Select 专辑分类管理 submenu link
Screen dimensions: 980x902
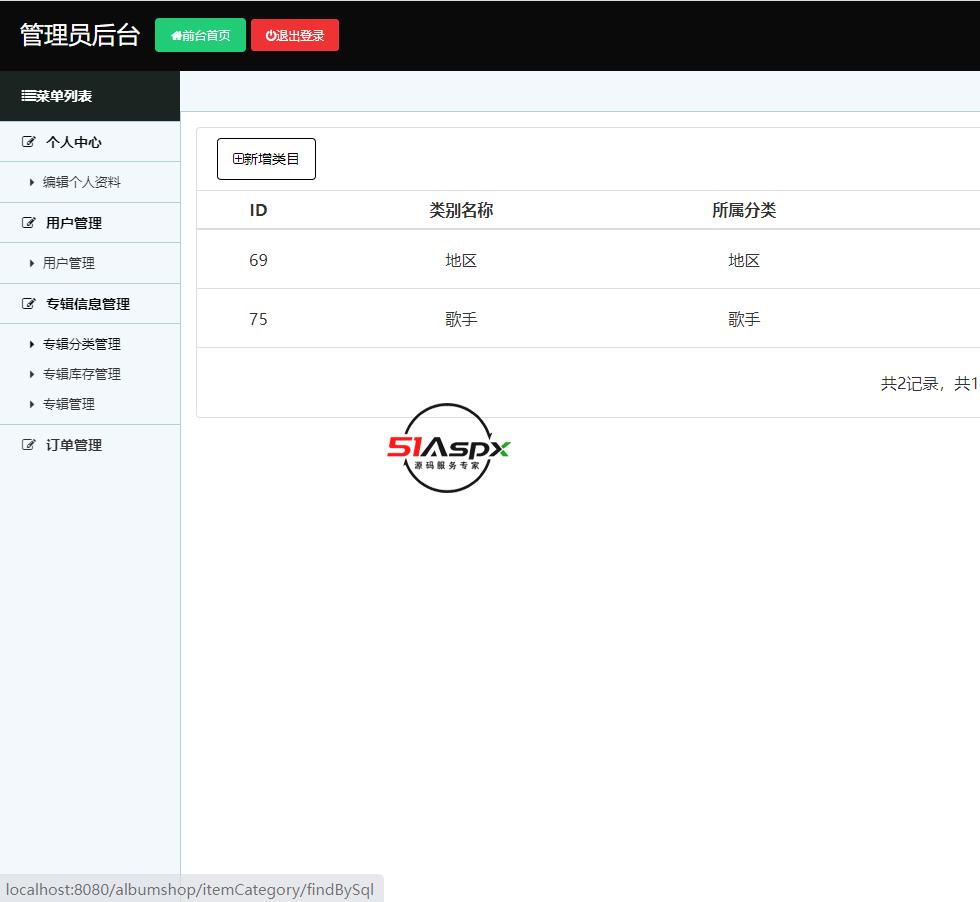coord(81,344)
